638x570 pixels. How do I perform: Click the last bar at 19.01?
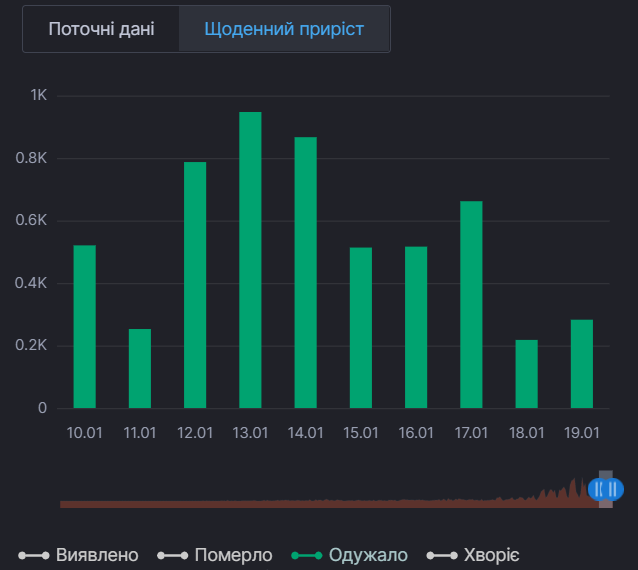(x=582, y=364)
